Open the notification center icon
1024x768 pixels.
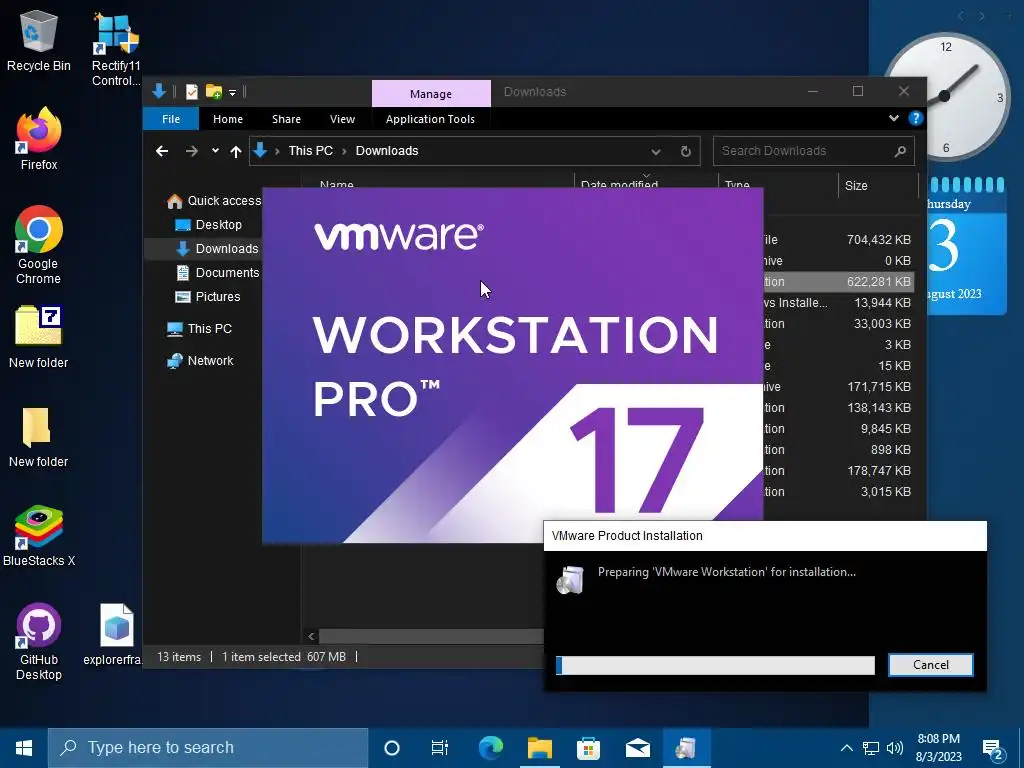(993, 749)
